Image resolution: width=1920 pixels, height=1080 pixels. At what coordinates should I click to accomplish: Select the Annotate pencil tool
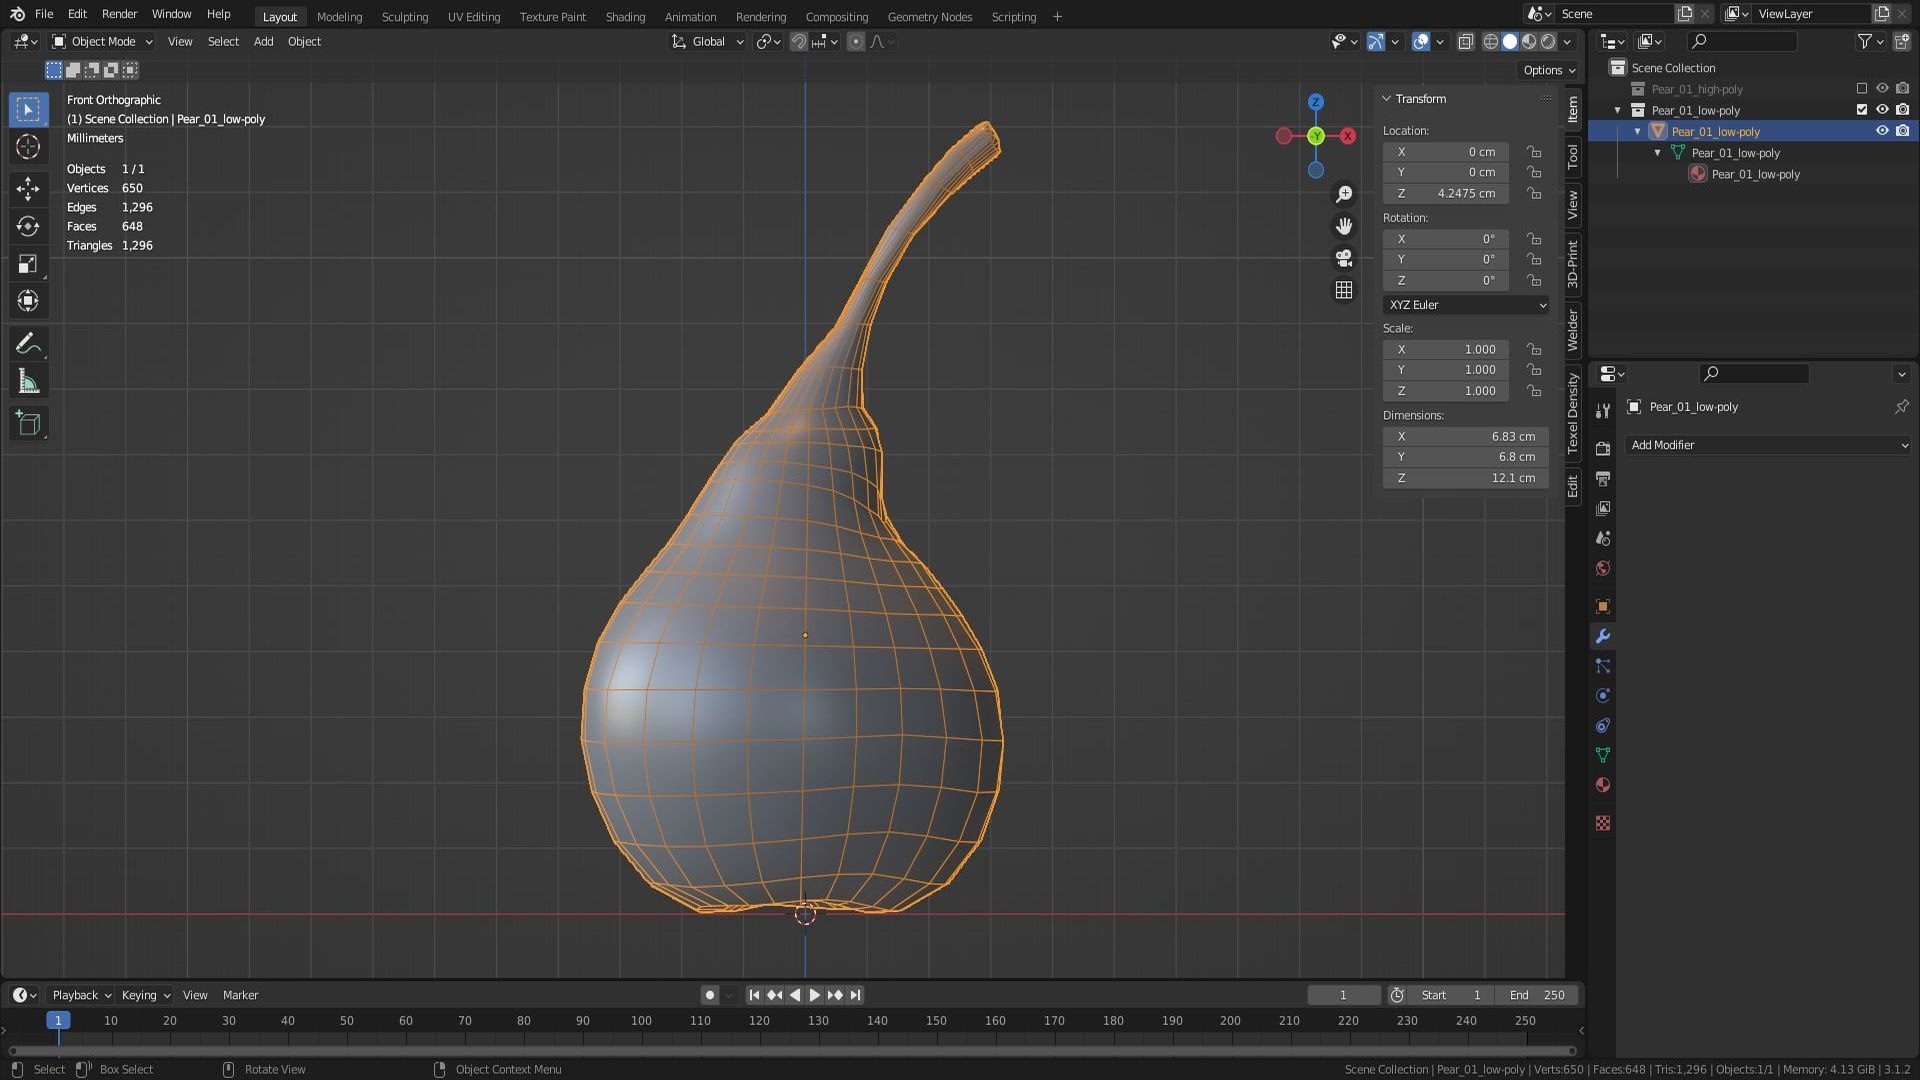click(28, 345)
